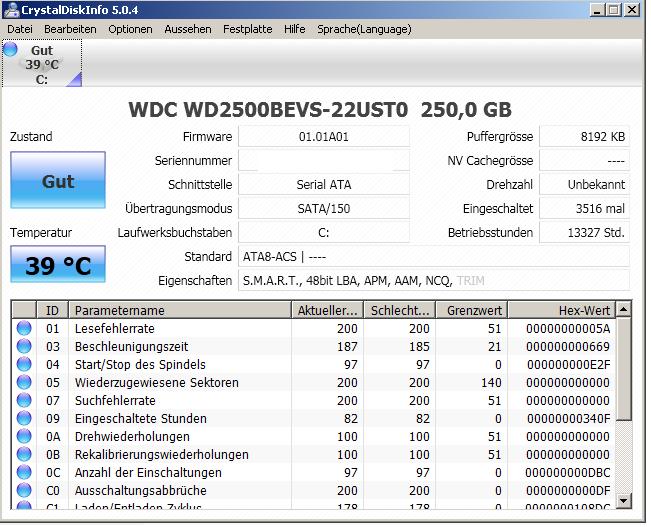Click the Eigenschaften field with S.M.A.R.T.
This screenshot has height=527, width=651.
click(434, 281)
